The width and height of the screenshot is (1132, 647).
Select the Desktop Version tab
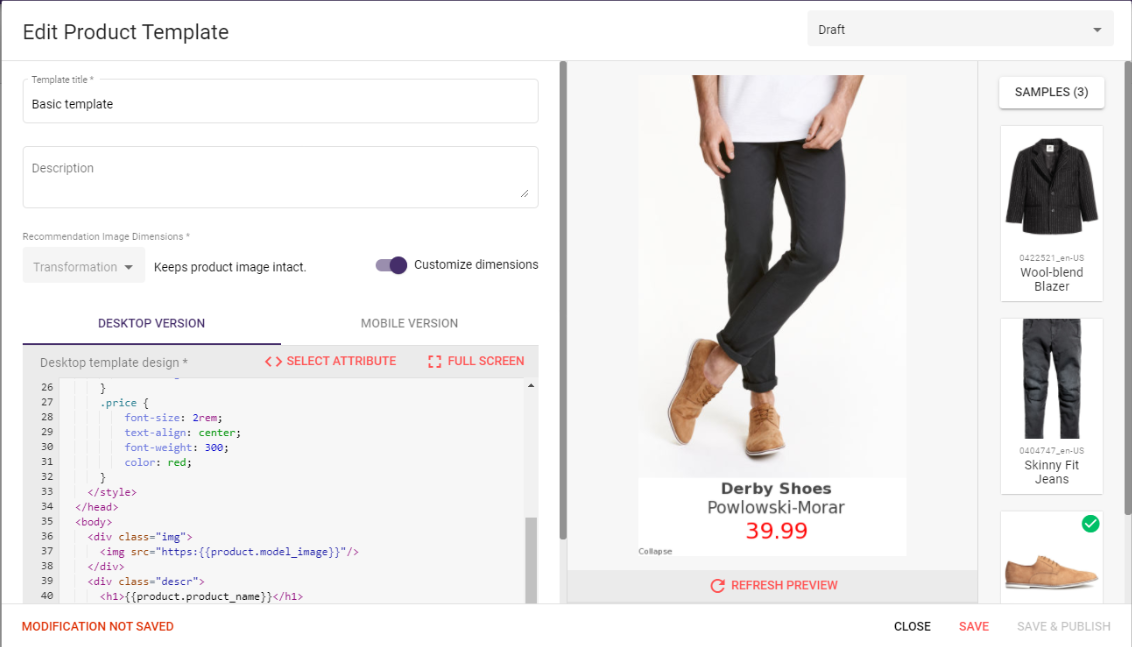151,323
